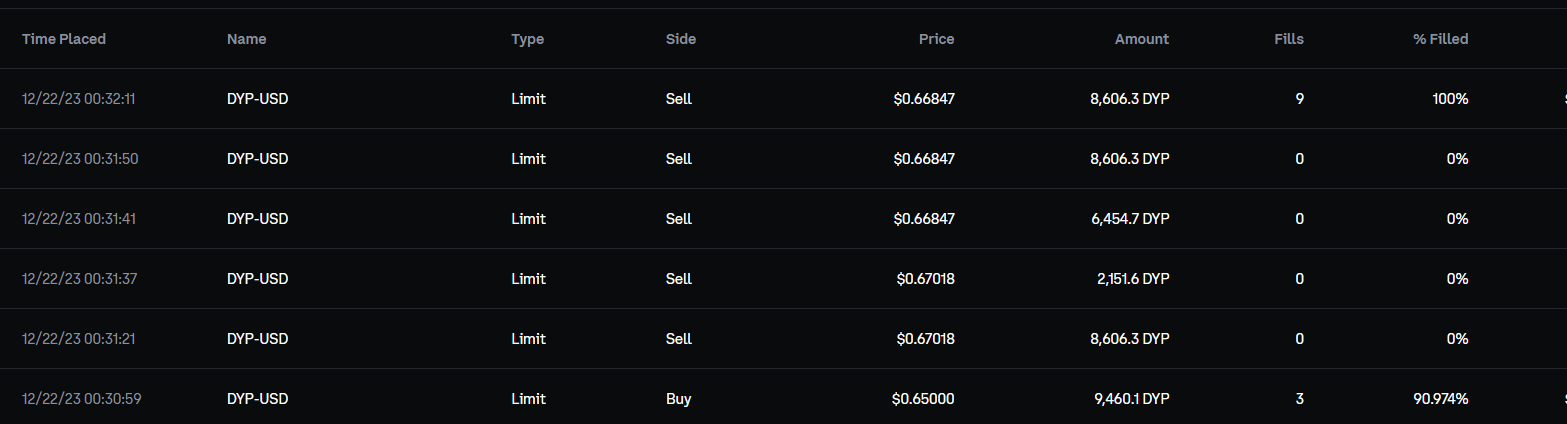The image size is (1567, 424).
Task: Select the 90.974% filled value
Action: pos(1439,399)
